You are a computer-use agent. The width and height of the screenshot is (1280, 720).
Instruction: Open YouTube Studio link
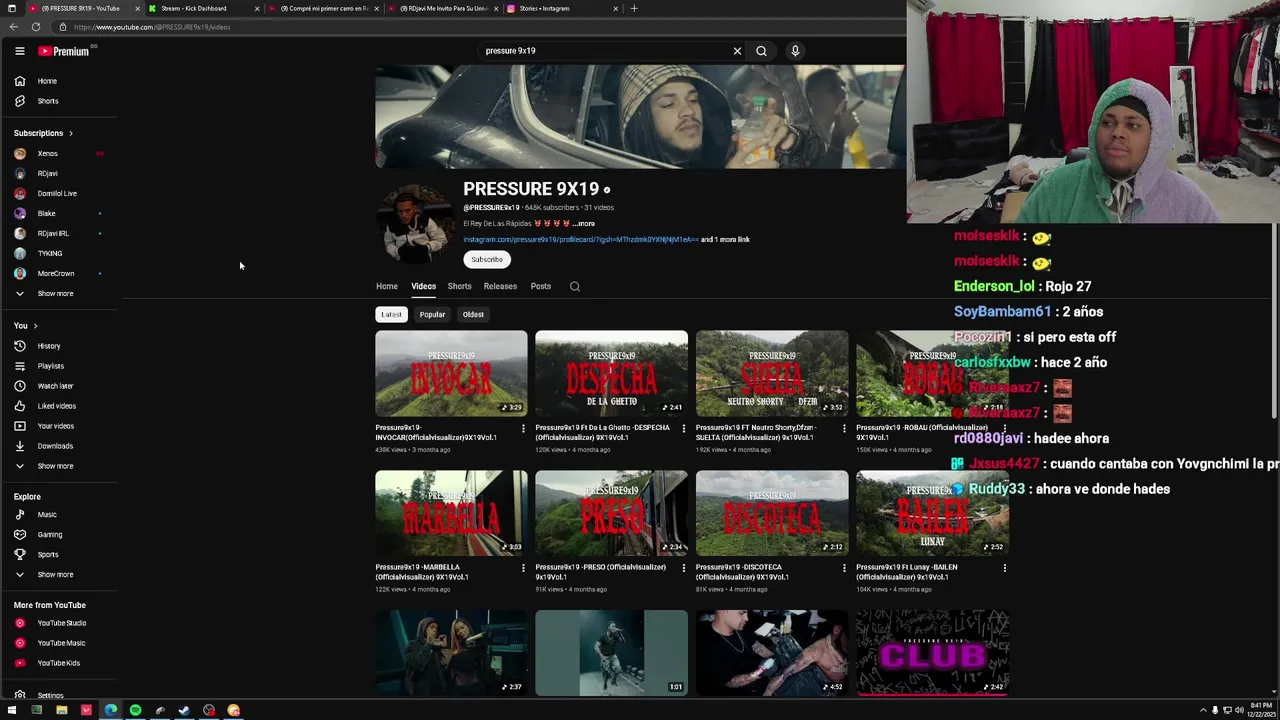pyautogui.click(x=60, y=623)
